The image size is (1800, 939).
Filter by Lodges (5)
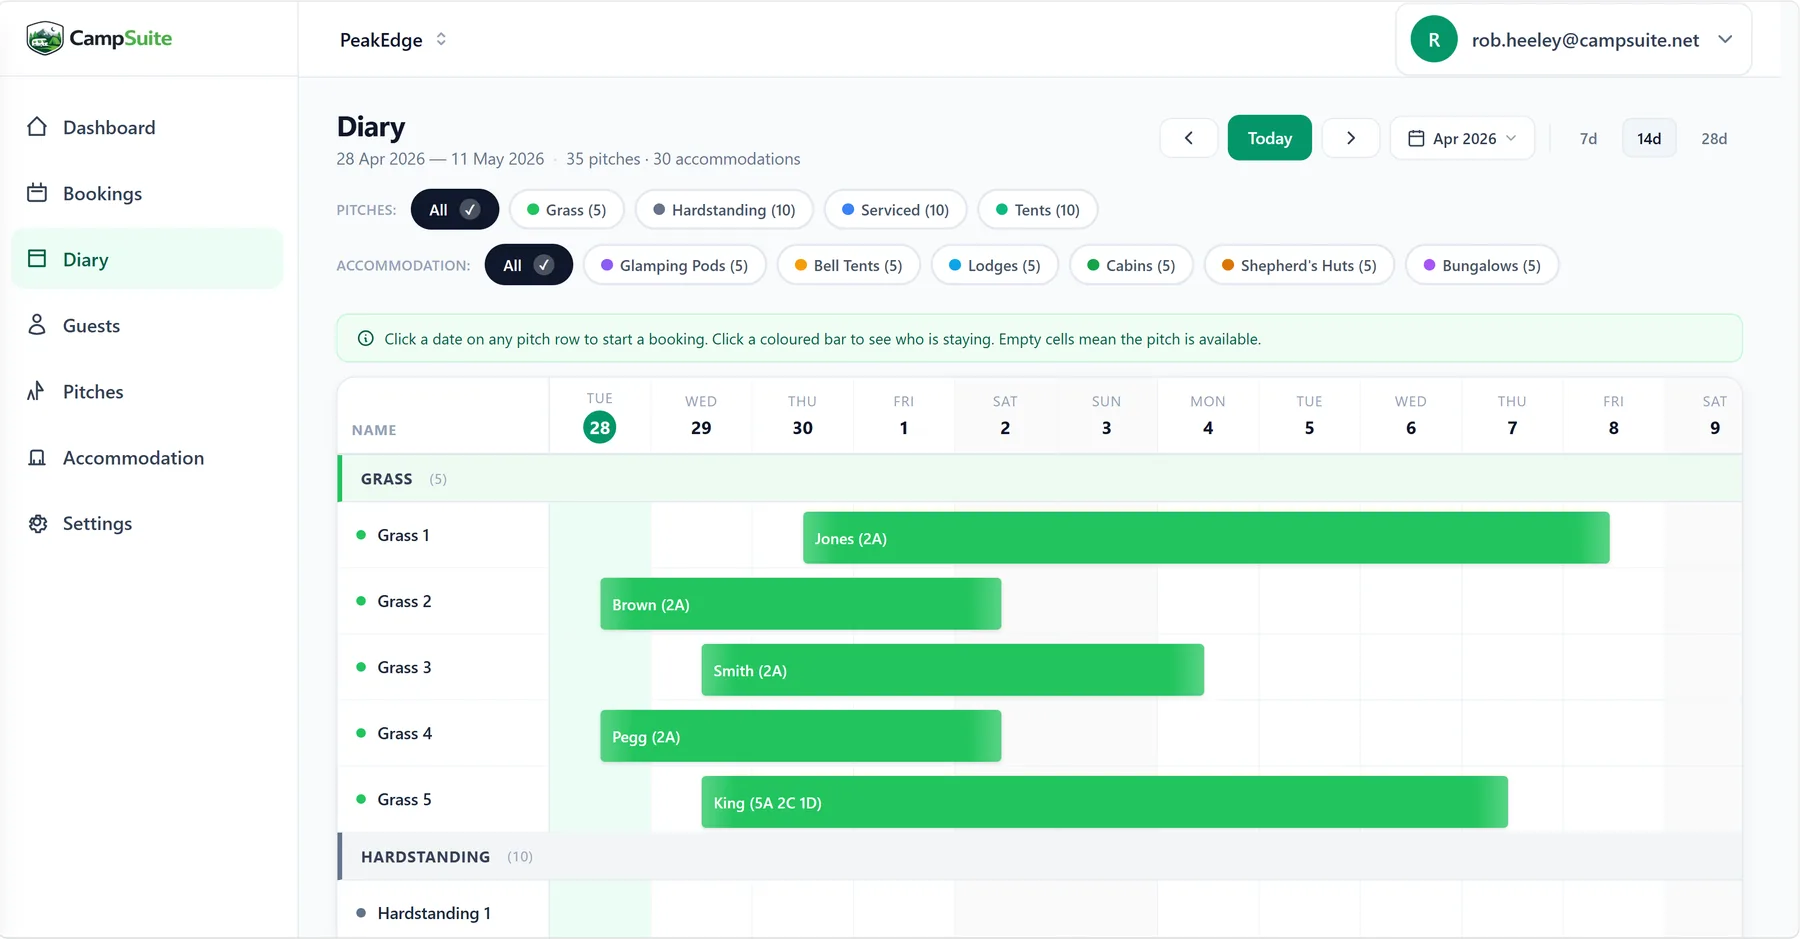994,265
